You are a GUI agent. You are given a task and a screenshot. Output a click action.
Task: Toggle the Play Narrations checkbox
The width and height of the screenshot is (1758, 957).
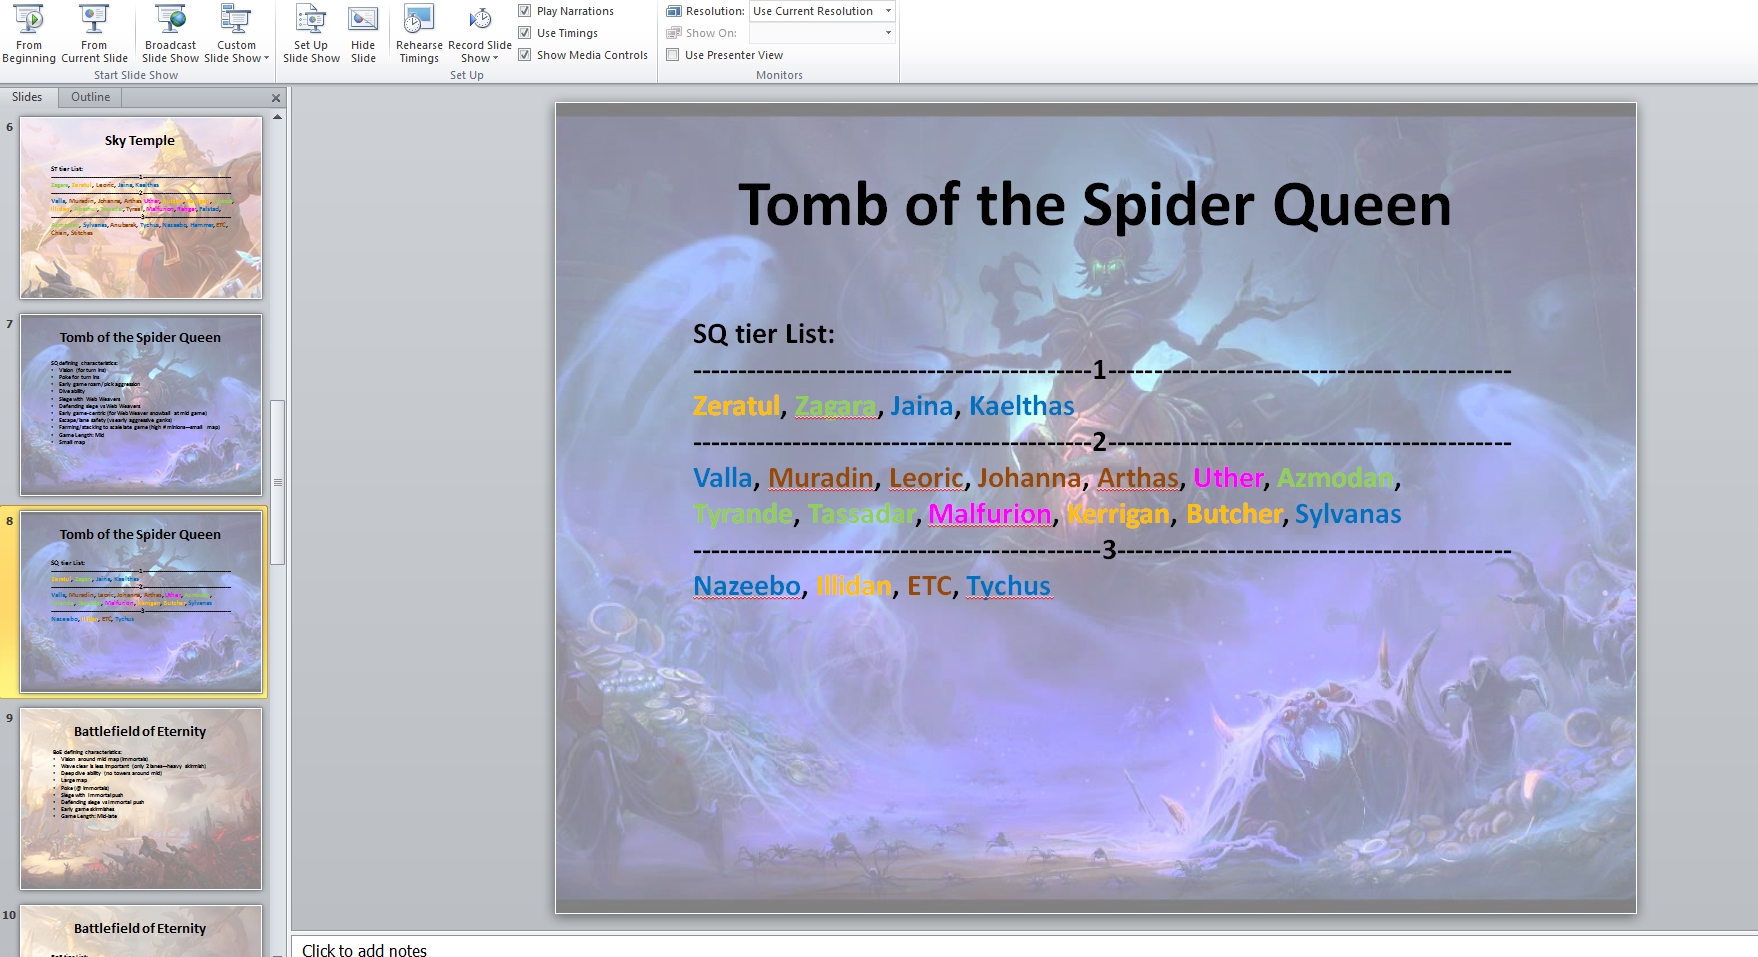pyautogui.click(x=524, y=11)
